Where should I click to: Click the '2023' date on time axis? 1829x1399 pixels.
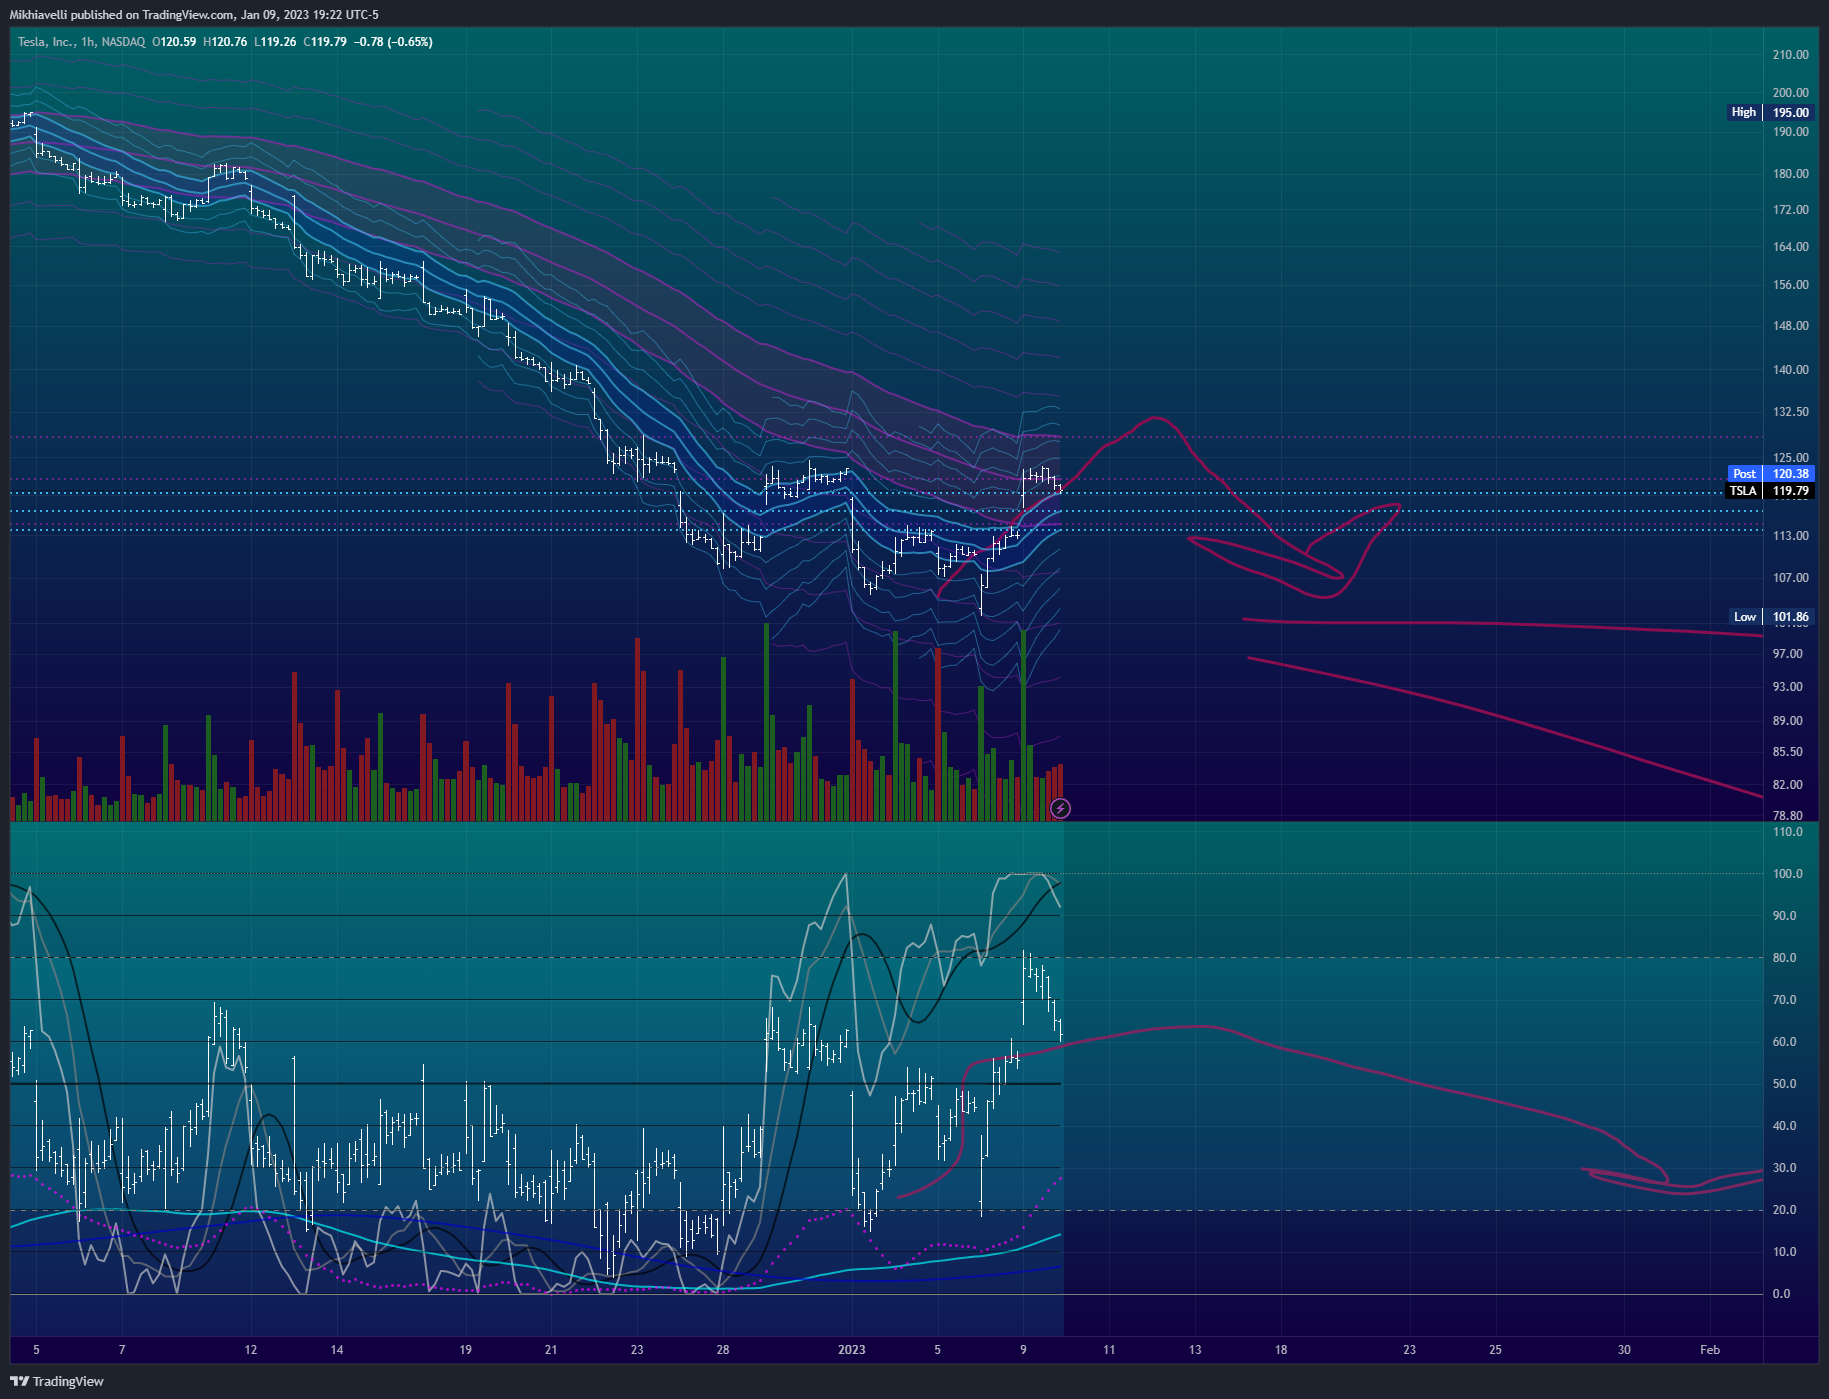click(x=851, y=1350)
